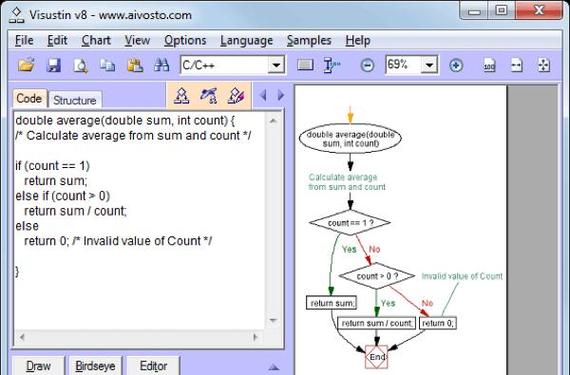Click the Paste clipboard icon

[135, 65]
